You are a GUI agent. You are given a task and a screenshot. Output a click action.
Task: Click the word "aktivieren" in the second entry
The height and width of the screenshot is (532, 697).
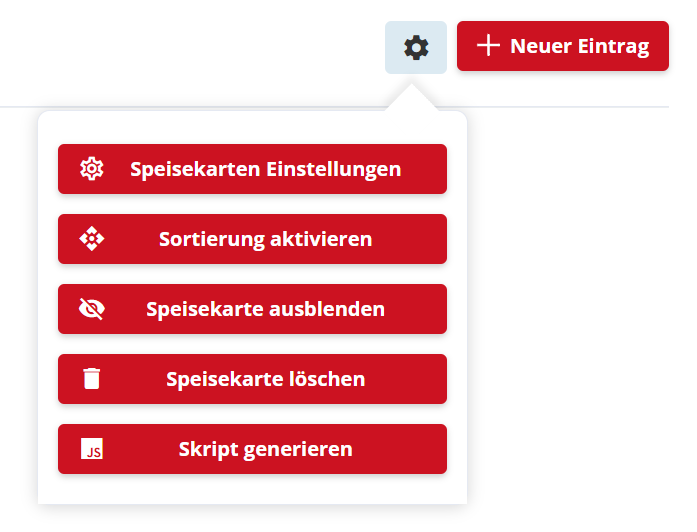click(326, 239)
